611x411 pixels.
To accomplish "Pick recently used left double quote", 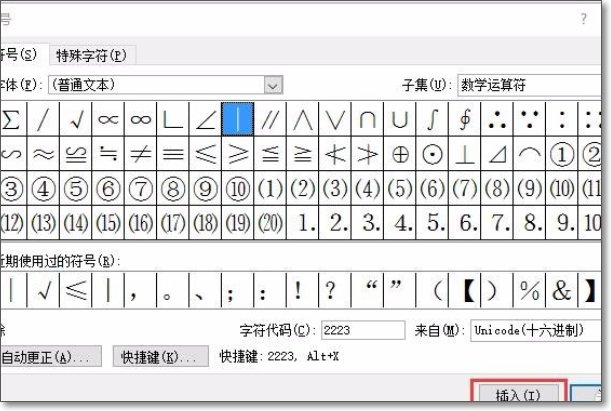I will click(367, 290).
